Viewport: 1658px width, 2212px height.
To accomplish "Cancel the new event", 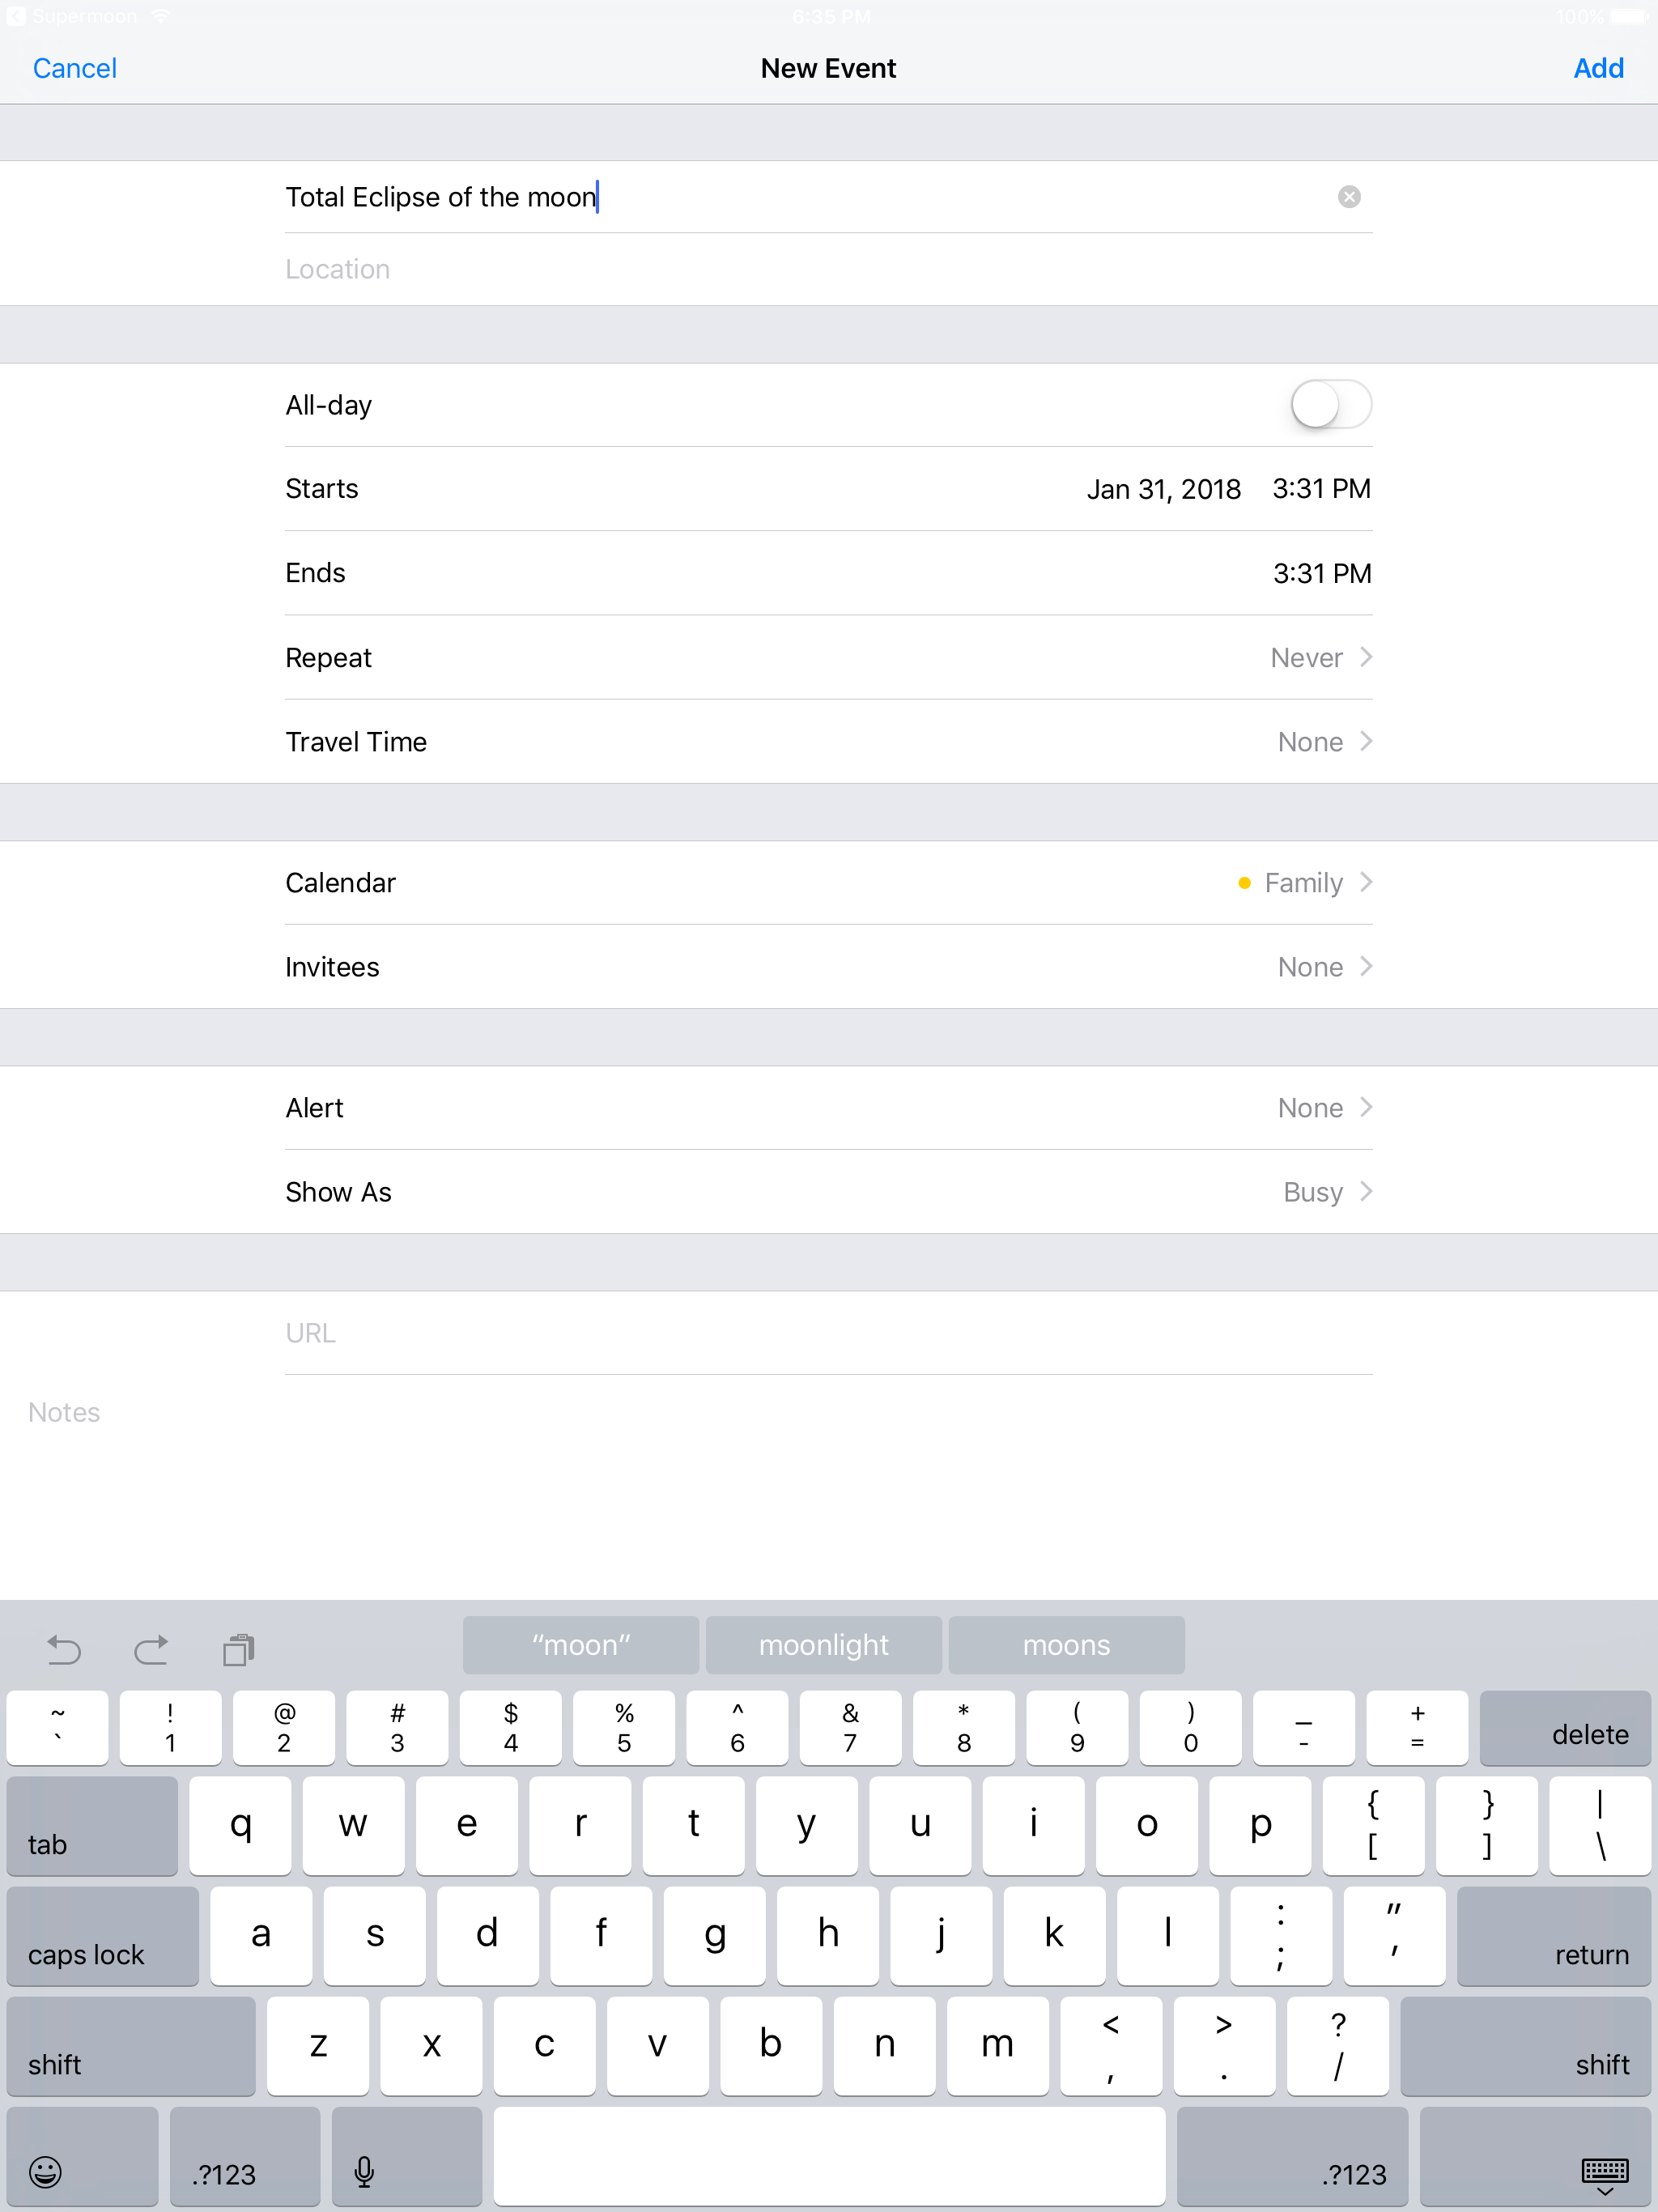I will click(x=75, y=68).
